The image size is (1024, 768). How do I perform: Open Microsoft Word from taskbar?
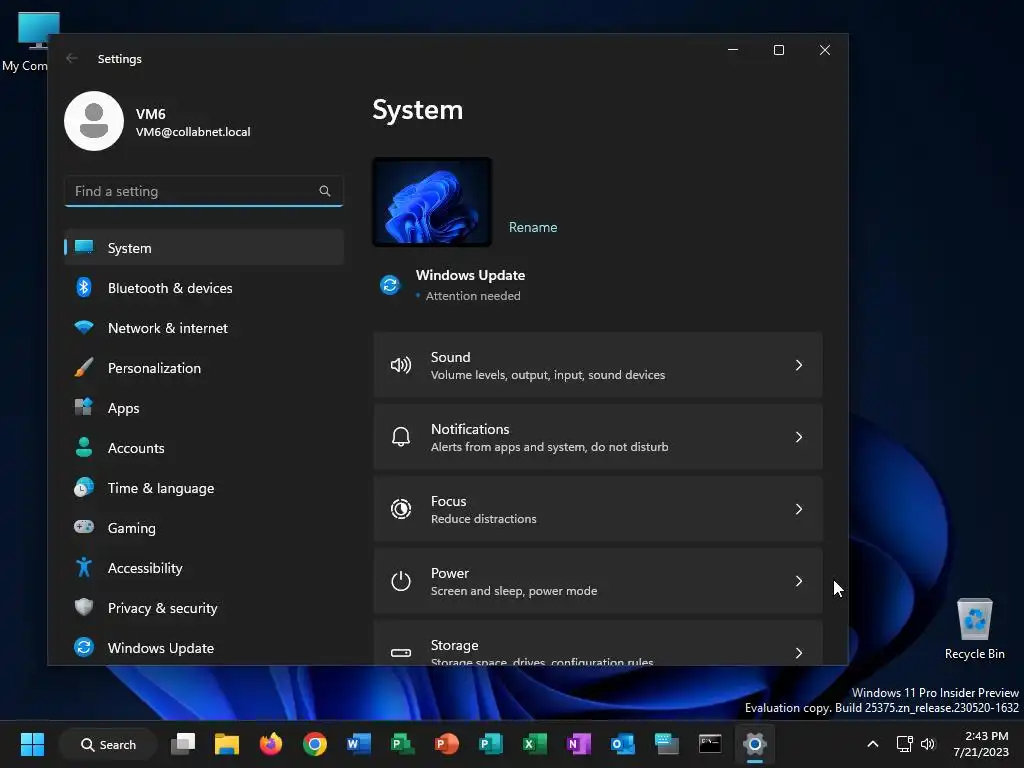(x=359, y=744)
